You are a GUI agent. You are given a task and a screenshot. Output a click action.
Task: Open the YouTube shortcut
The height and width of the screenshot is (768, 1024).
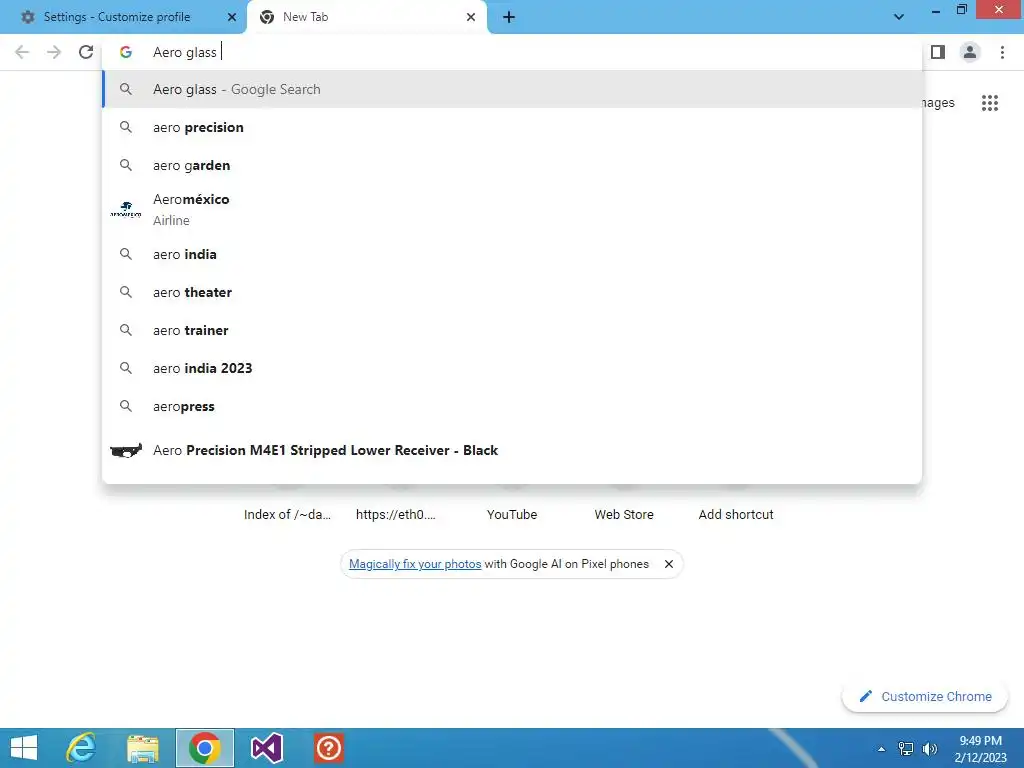(x=512, y=514)
